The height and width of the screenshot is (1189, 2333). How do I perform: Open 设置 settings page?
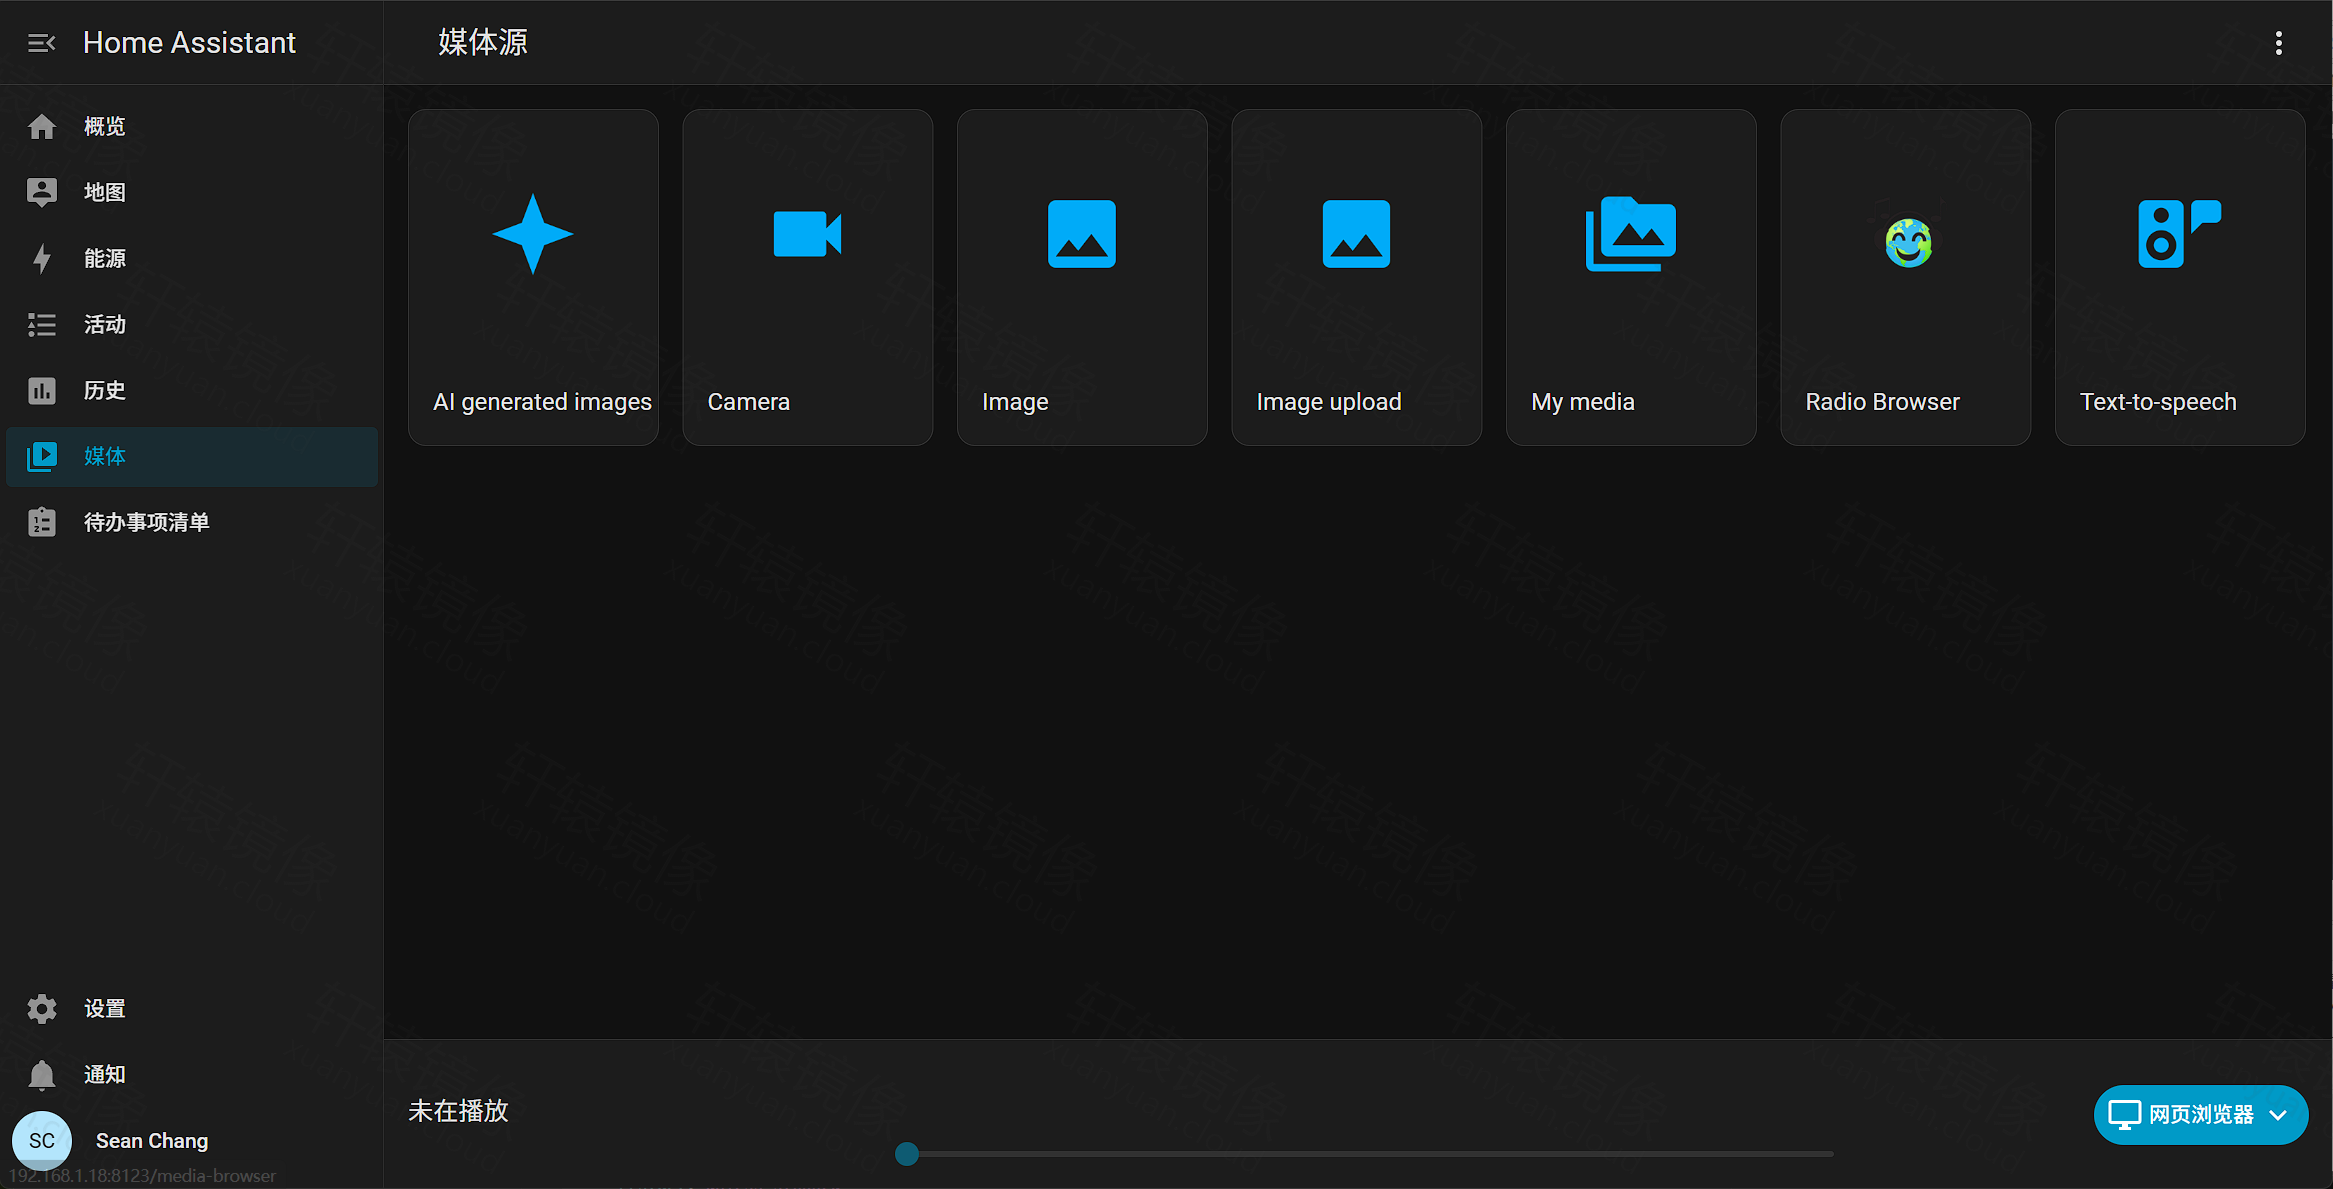(192, 1008)
